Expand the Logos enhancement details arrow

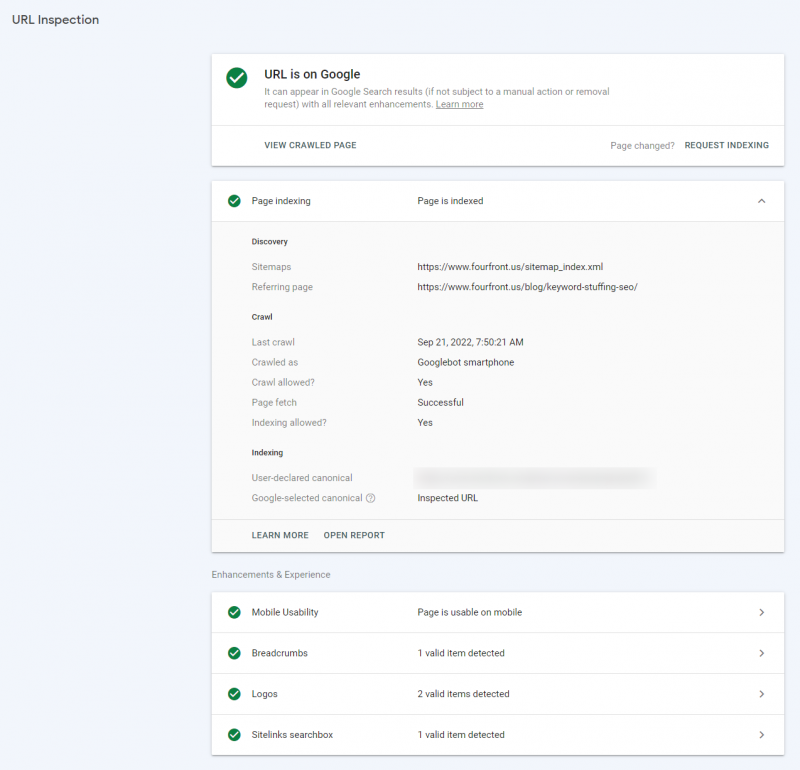[x=762, y=694]
